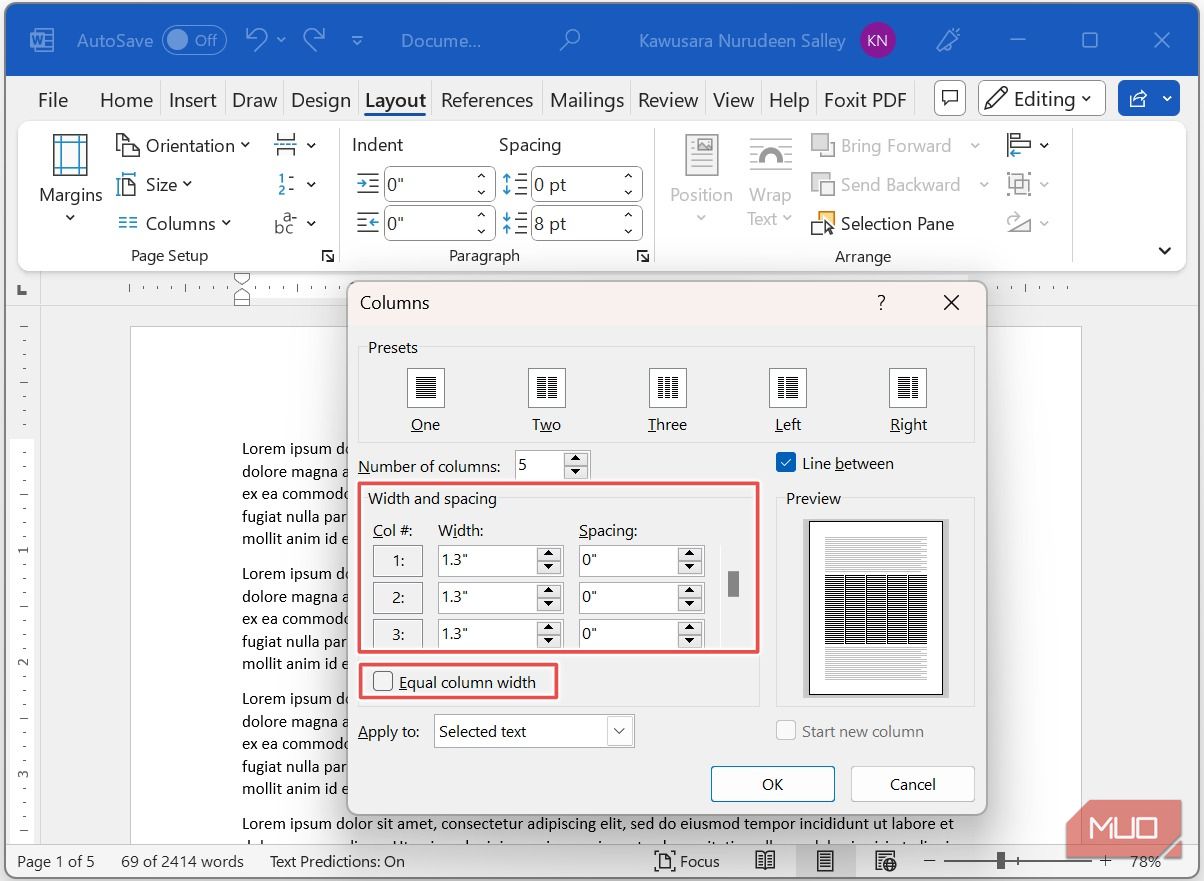Open the Apply to dropdown list
The image size is (1204, 881).
tap(534, 731)
